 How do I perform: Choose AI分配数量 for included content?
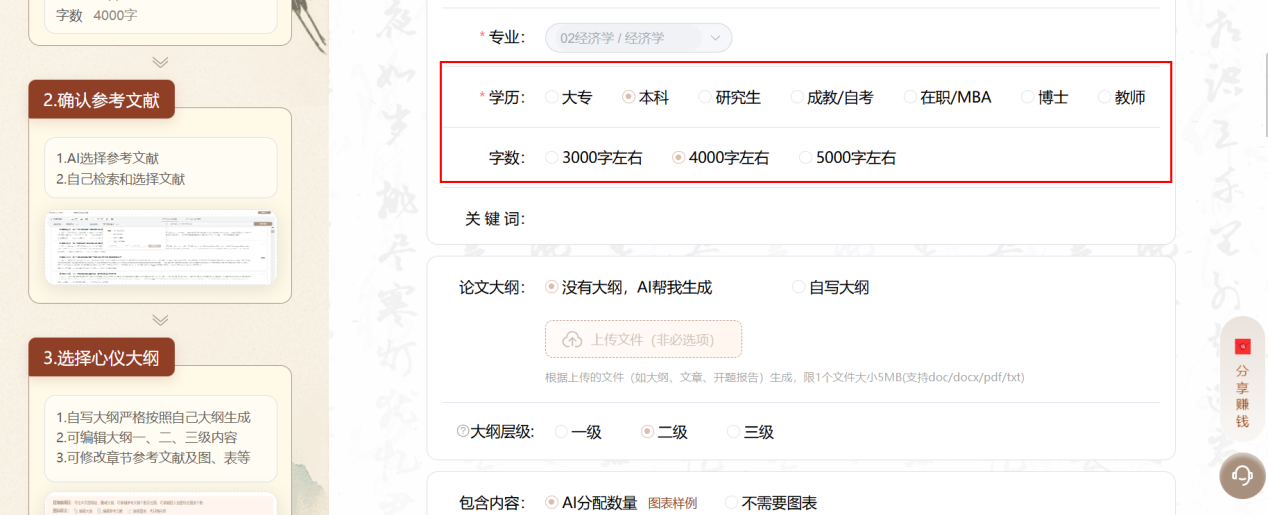pos(552,502)
